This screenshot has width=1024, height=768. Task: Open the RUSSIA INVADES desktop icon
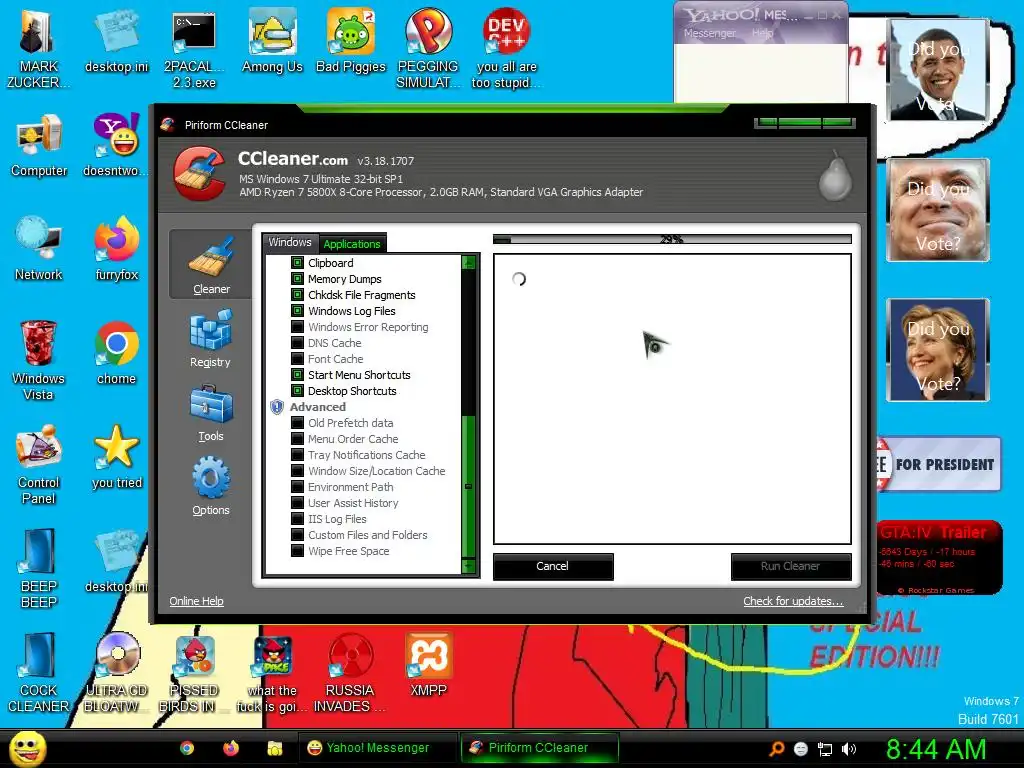tap(351, 673)
